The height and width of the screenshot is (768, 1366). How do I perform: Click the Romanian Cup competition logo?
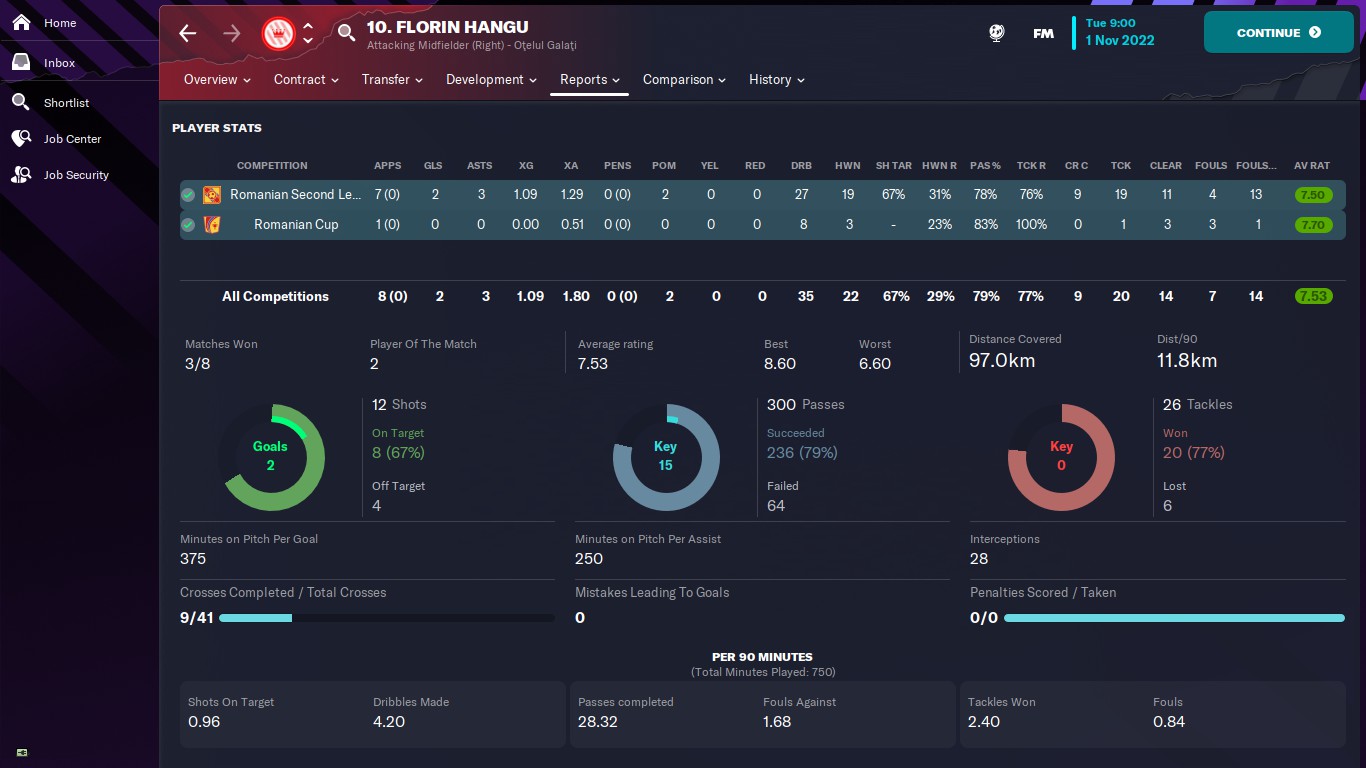212,225
